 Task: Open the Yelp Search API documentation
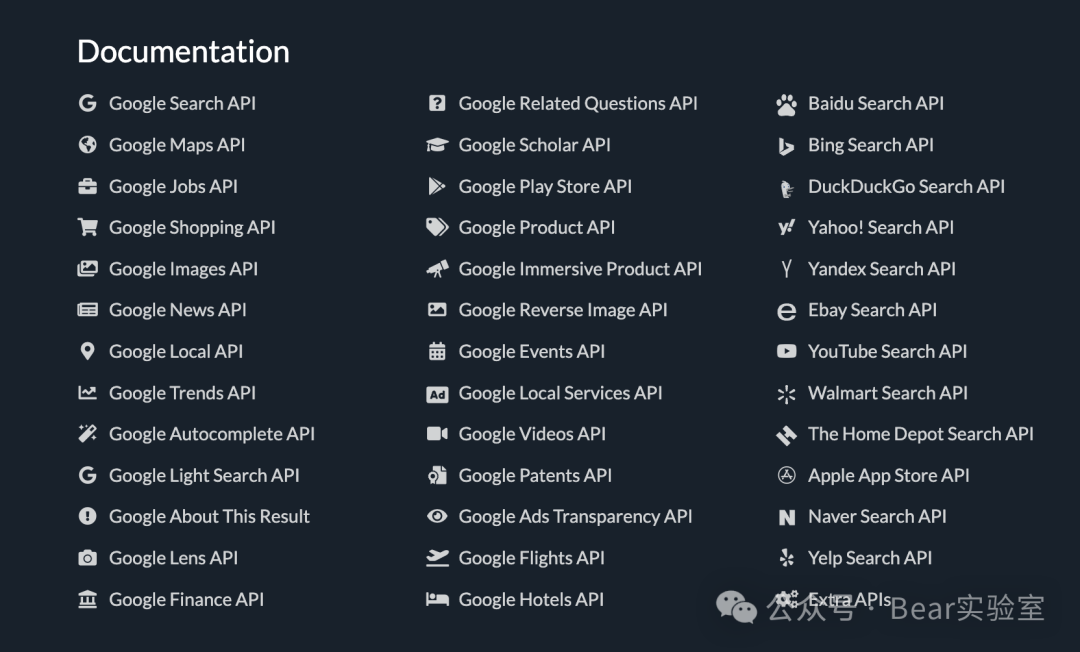[869, 558]
